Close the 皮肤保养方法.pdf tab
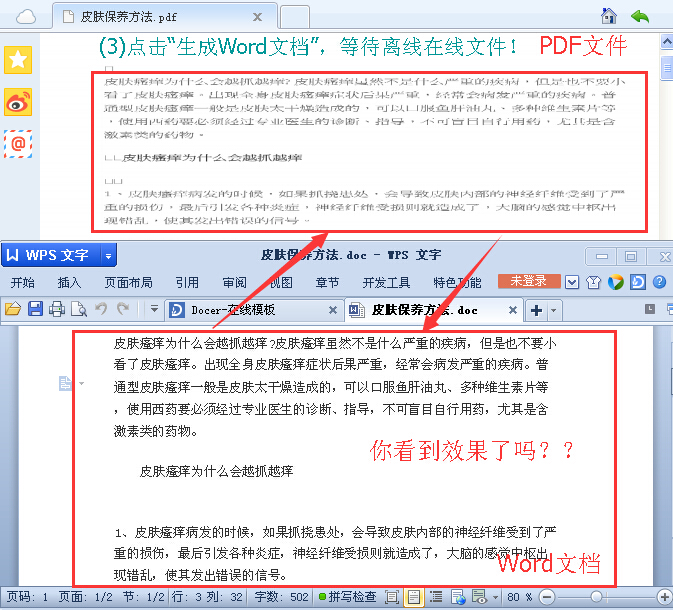This screenshot has width=673, height=610. 258,17
